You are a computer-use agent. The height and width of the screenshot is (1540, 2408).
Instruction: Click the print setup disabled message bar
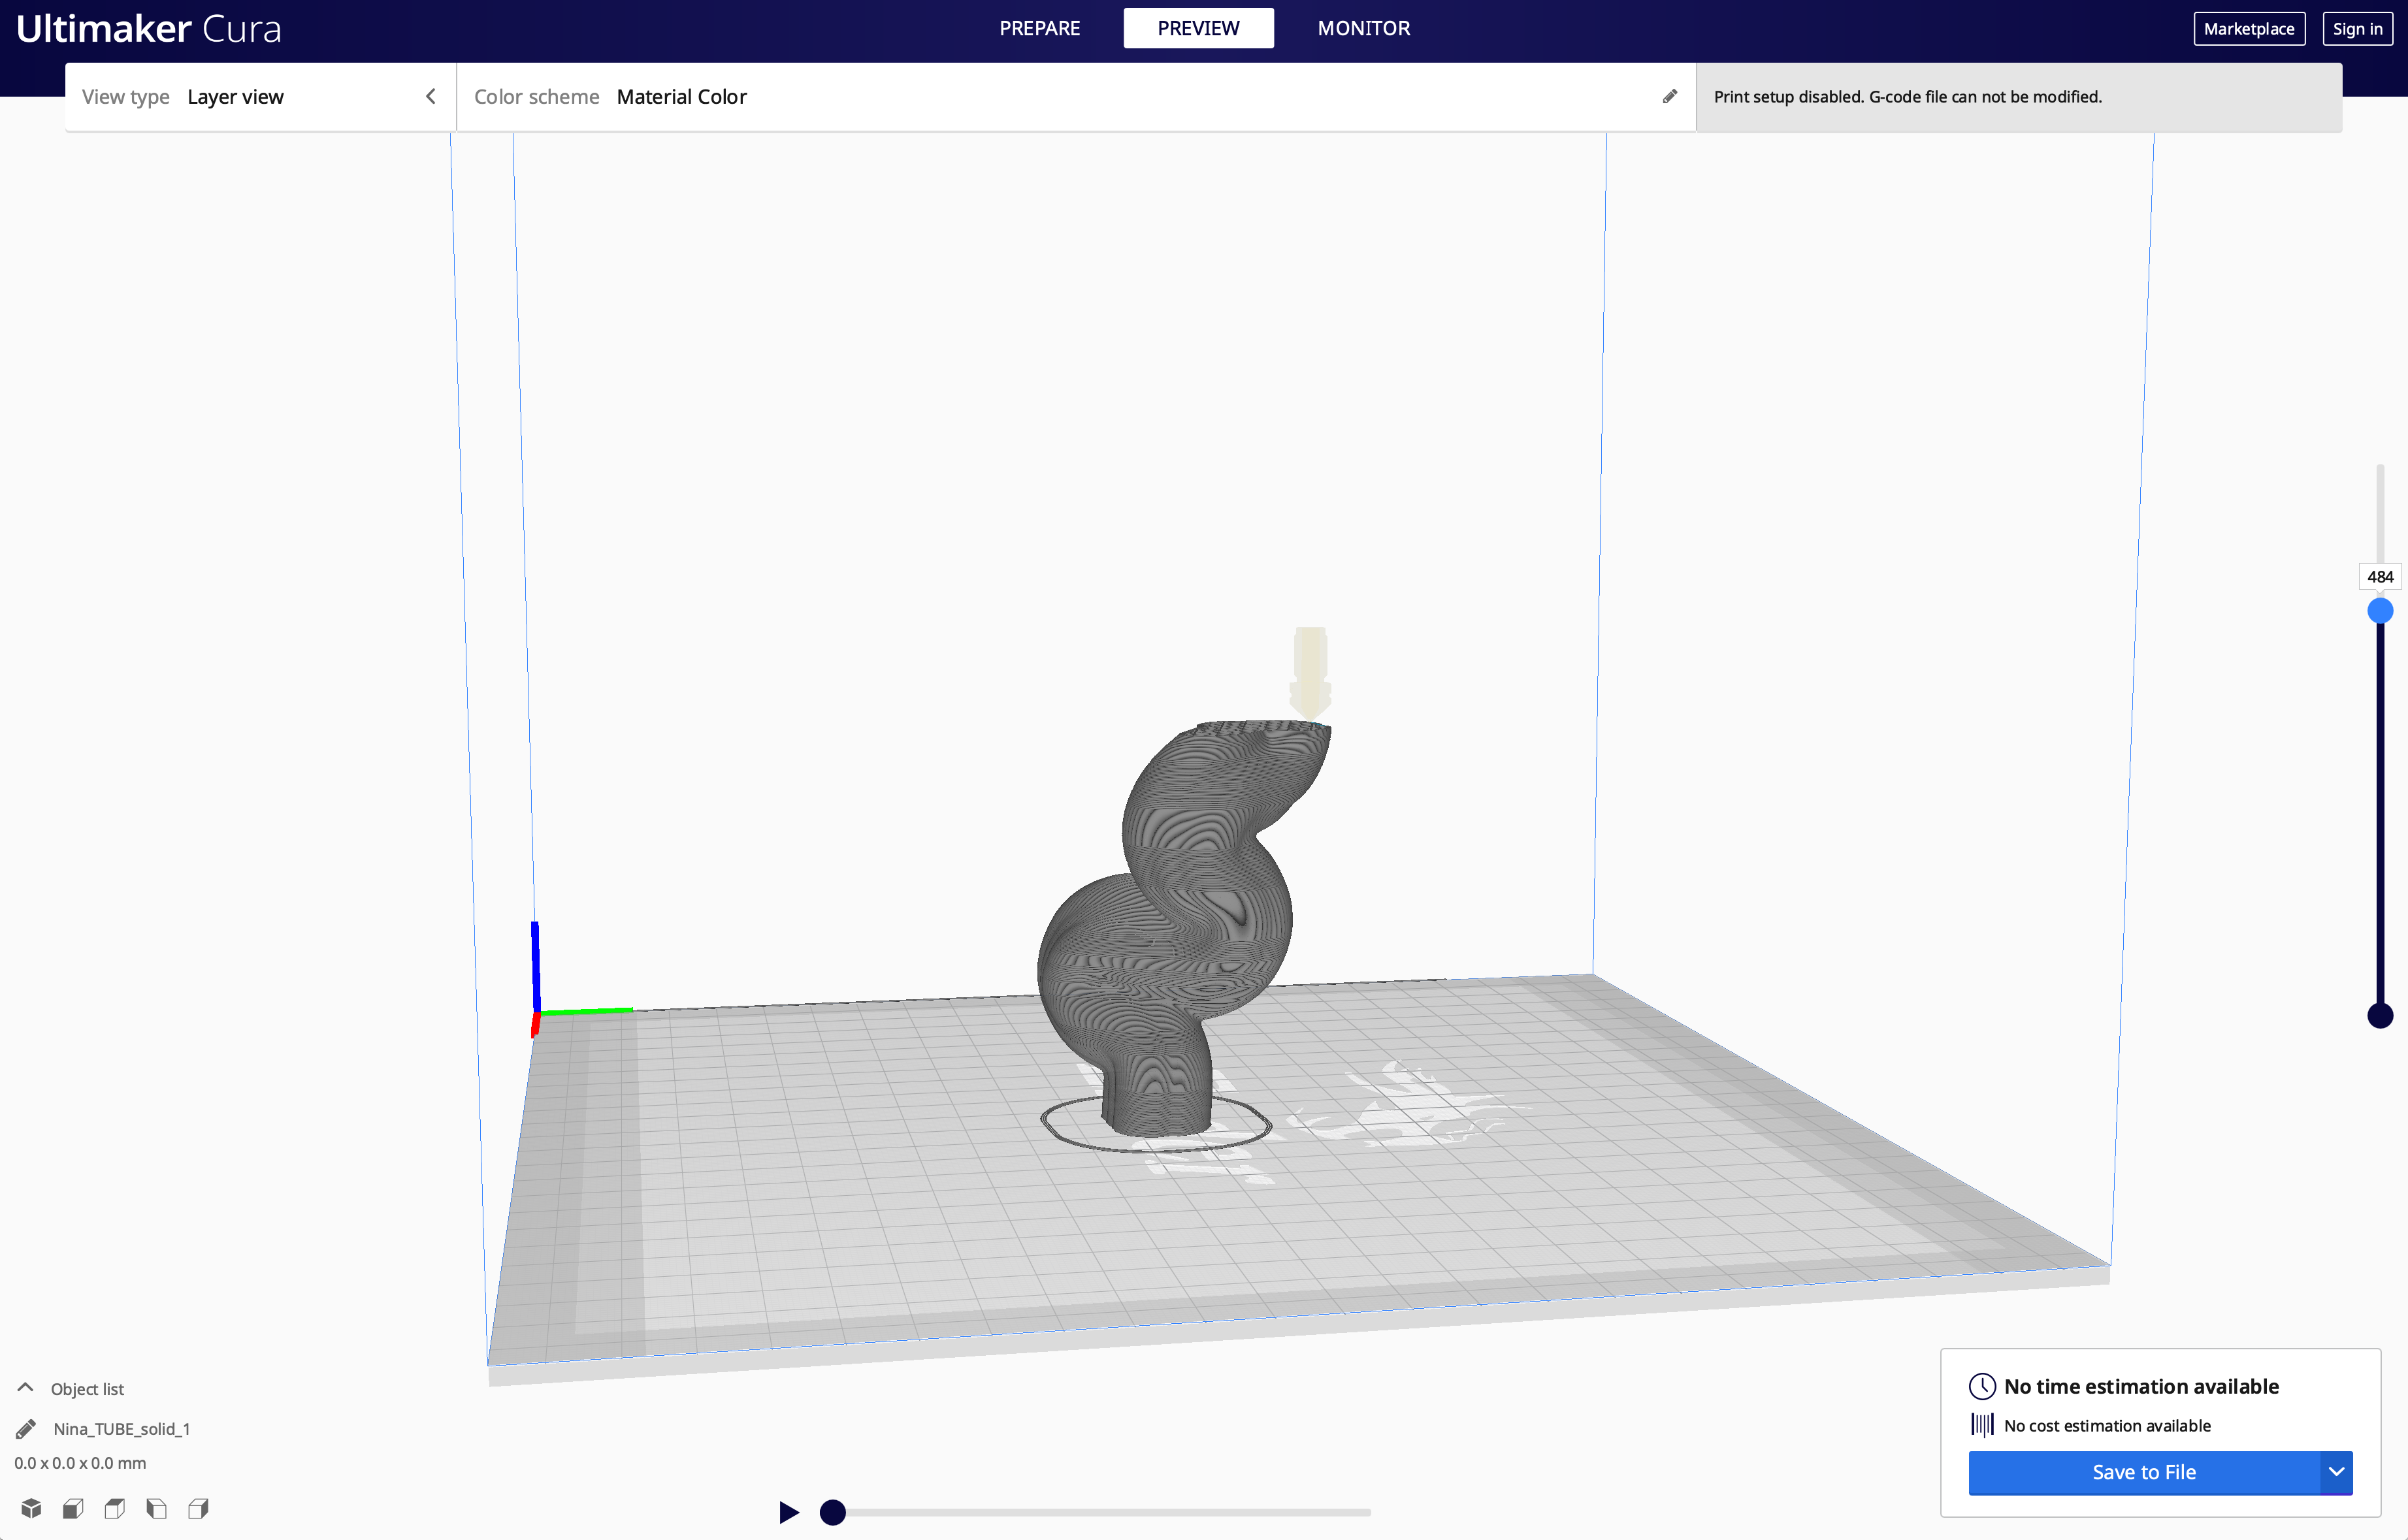click(x=2019, y=97)
